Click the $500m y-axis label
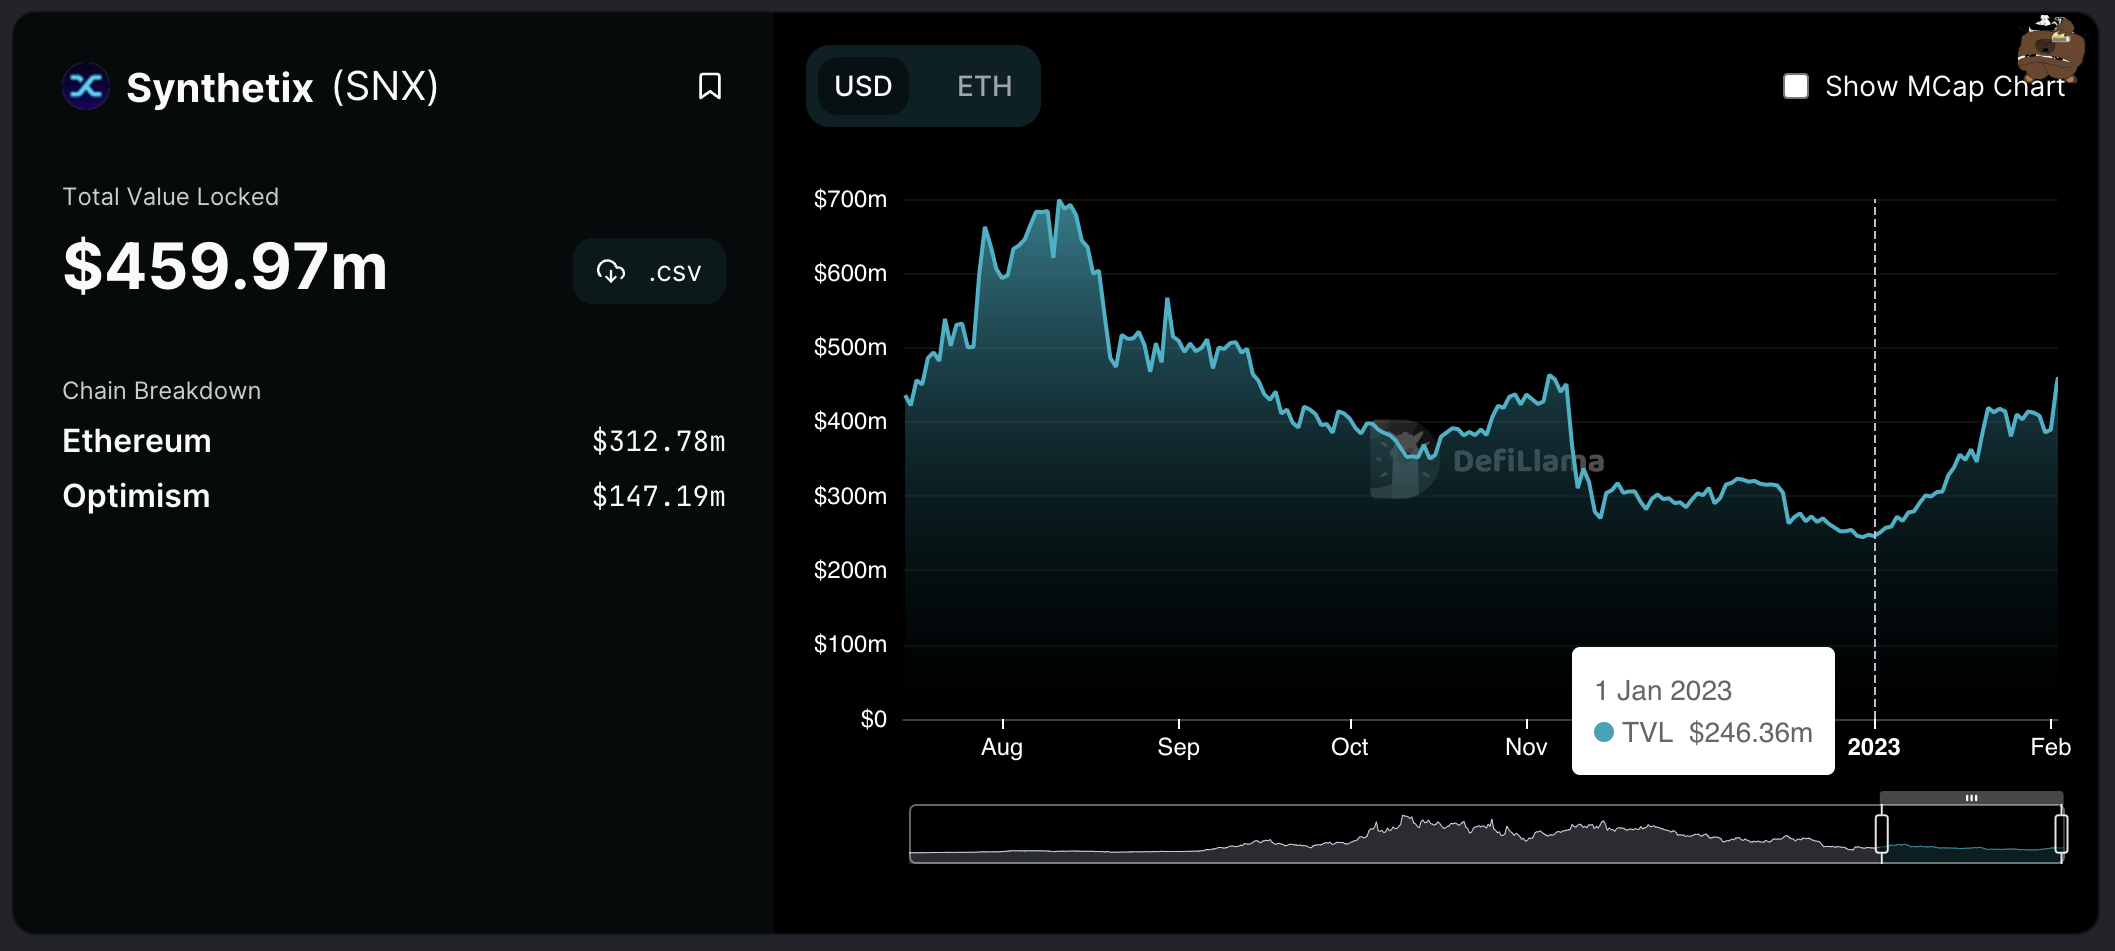This screenshot has height=951, width=2115. (x=850, y=347)
